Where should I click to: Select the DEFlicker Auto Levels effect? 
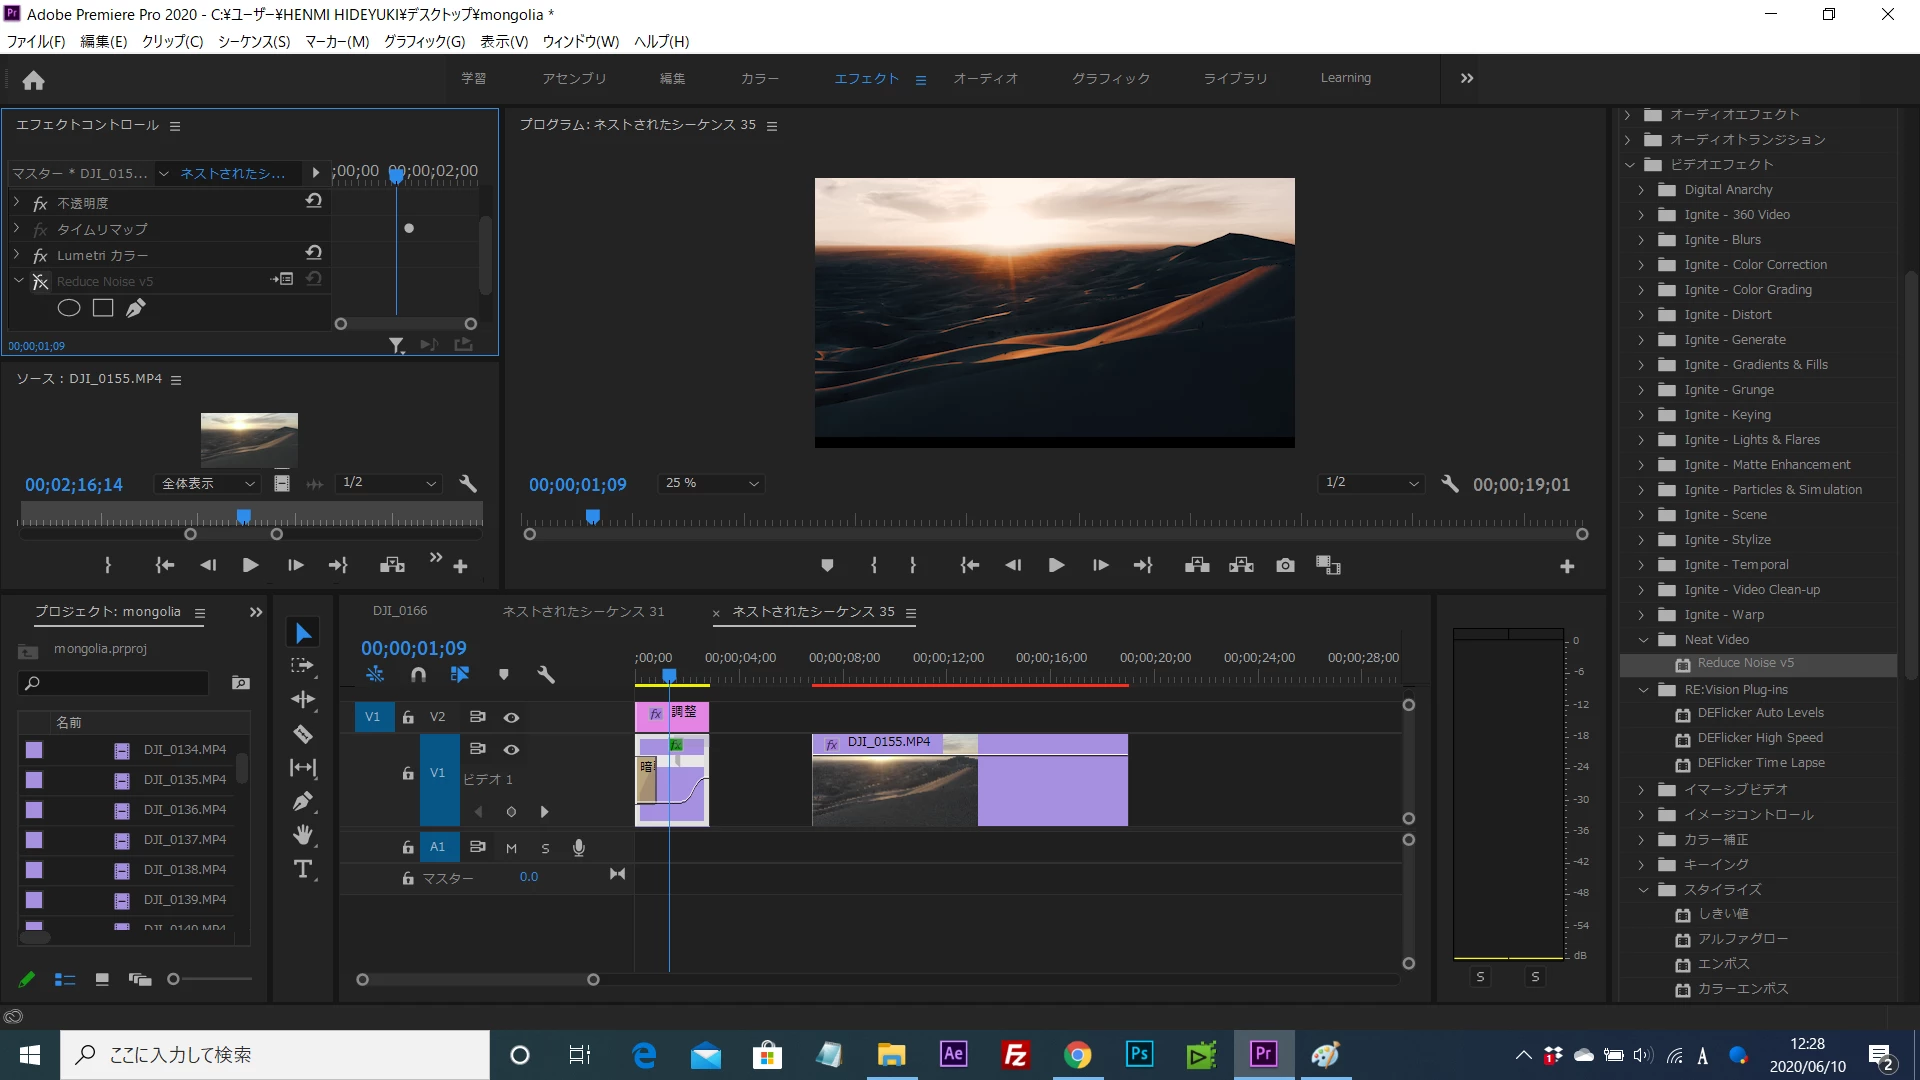tap(1760, 713)
